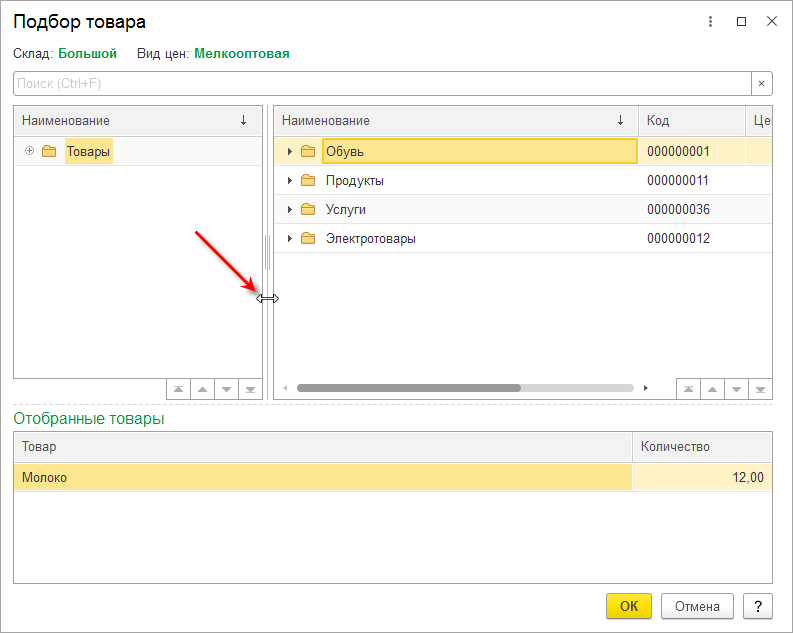Jump to first row in right goods list

click(688, 389)
